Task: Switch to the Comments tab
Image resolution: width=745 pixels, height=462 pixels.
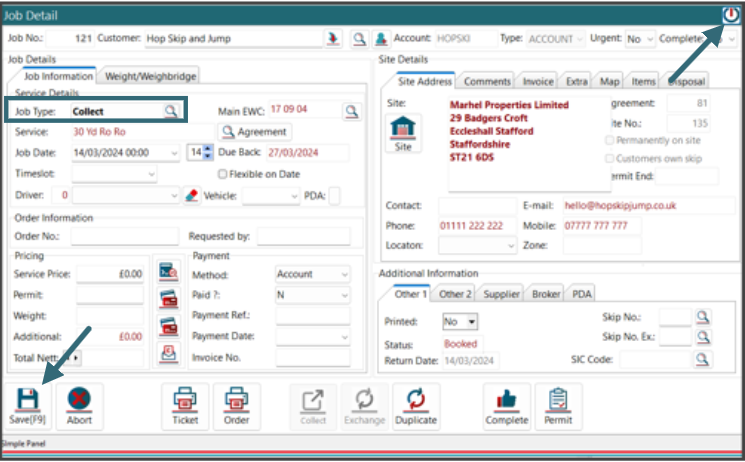Action: coord(487,81)
